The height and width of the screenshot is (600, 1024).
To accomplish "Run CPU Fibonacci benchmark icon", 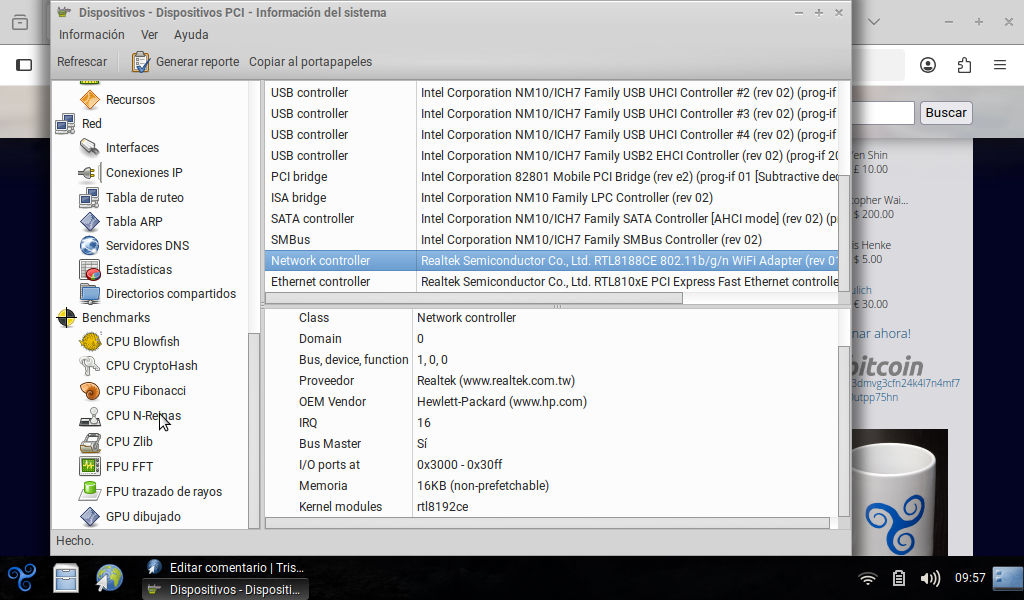I will 89,390.
